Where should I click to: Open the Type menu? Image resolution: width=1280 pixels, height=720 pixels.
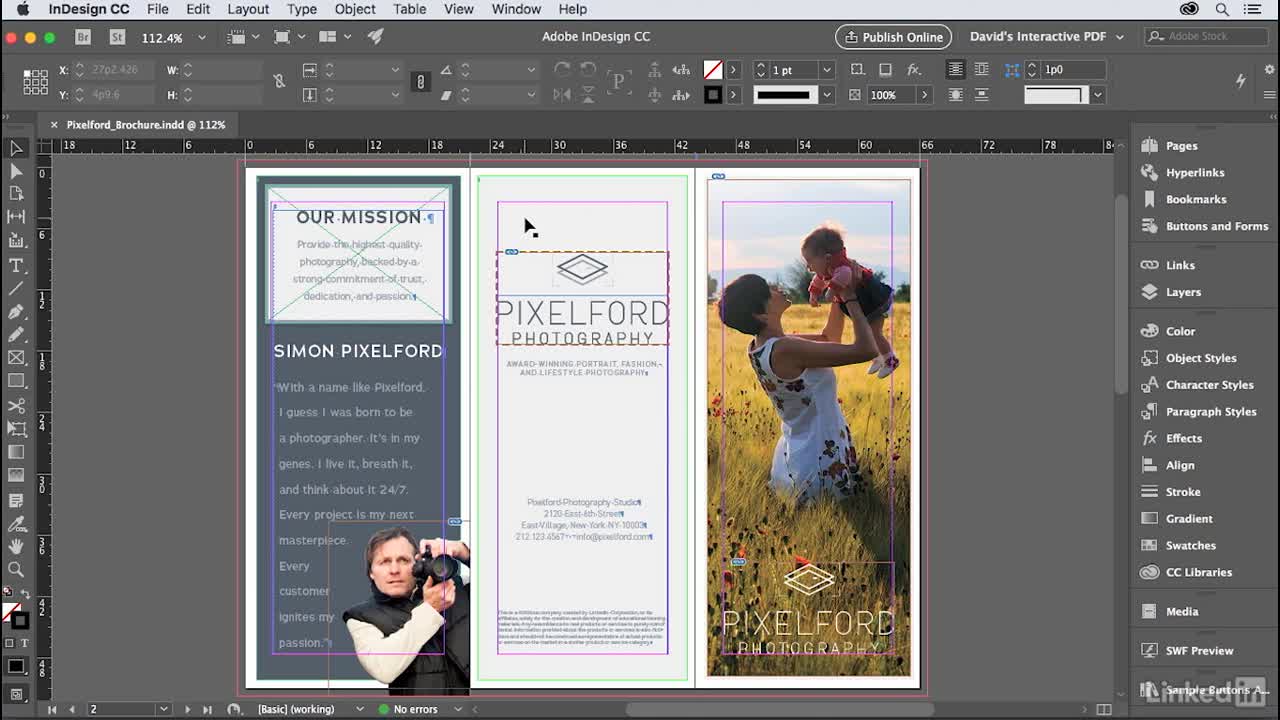click(x=302, y=9)
